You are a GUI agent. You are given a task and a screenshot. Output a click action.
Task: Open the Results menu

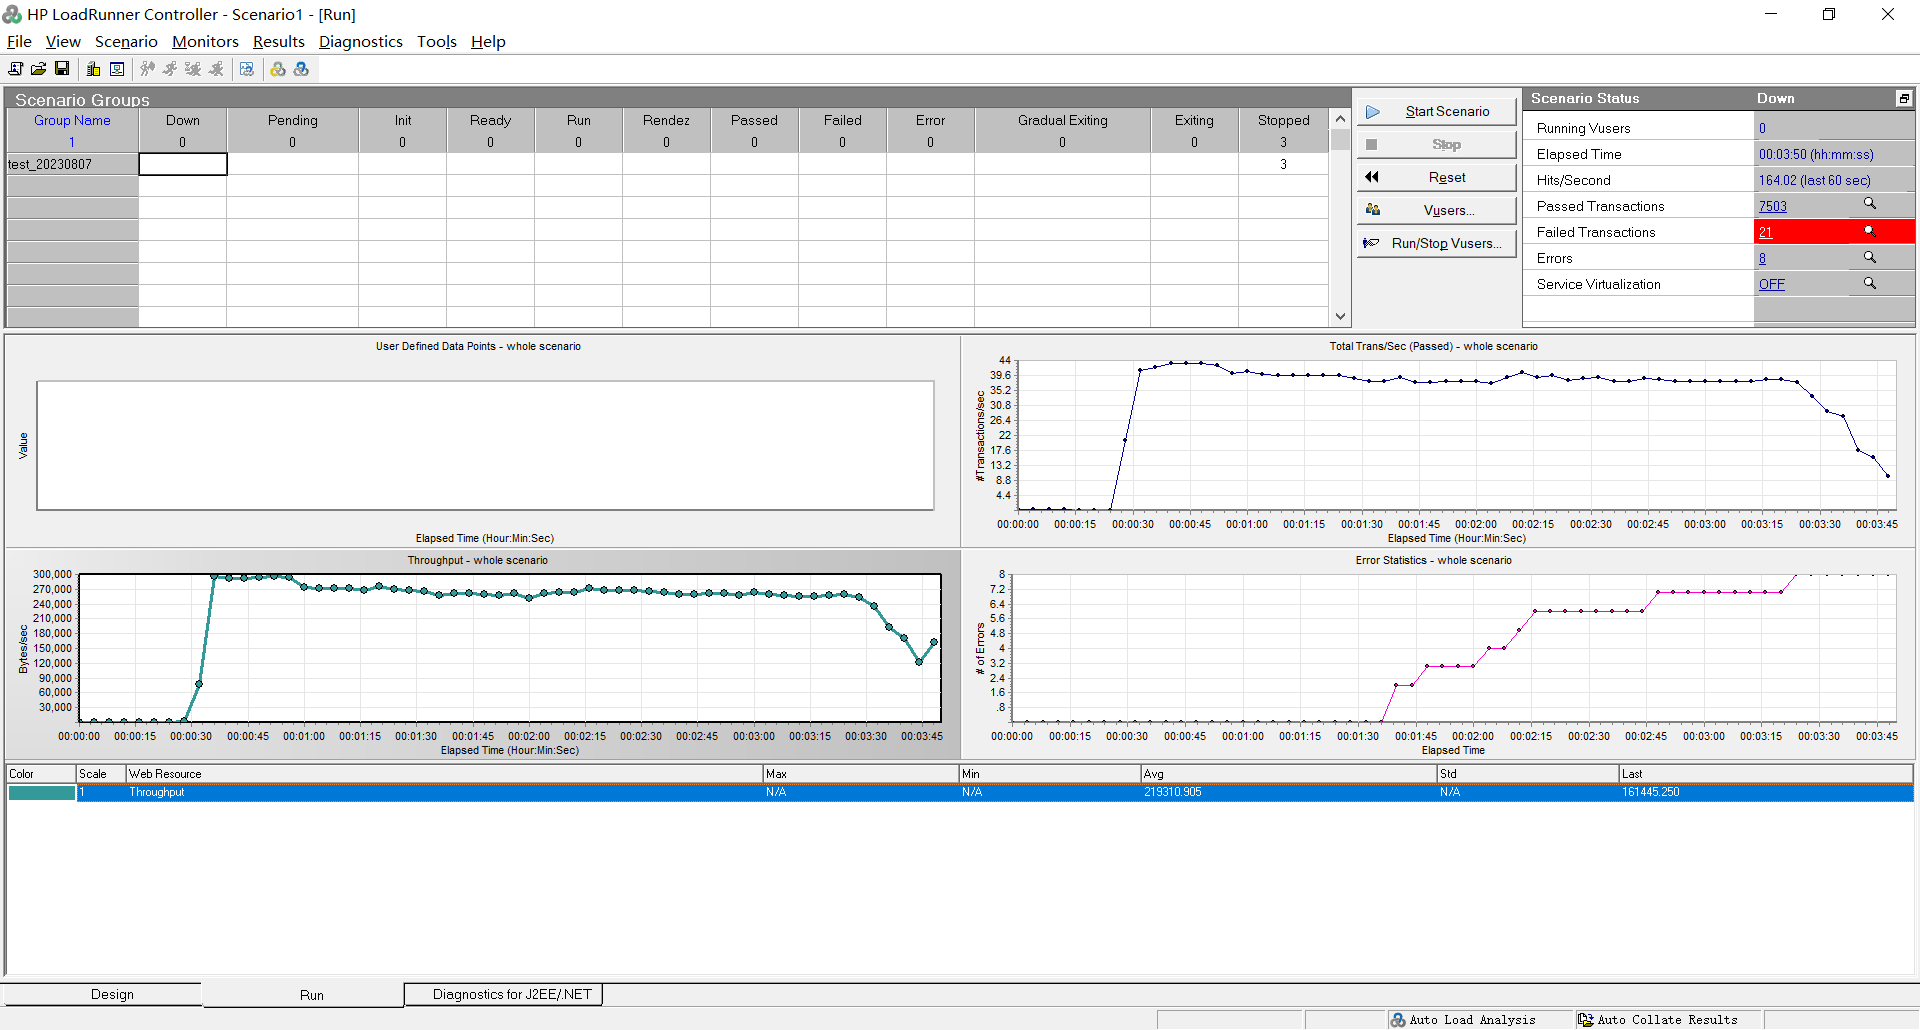click(x=278, y=42)
